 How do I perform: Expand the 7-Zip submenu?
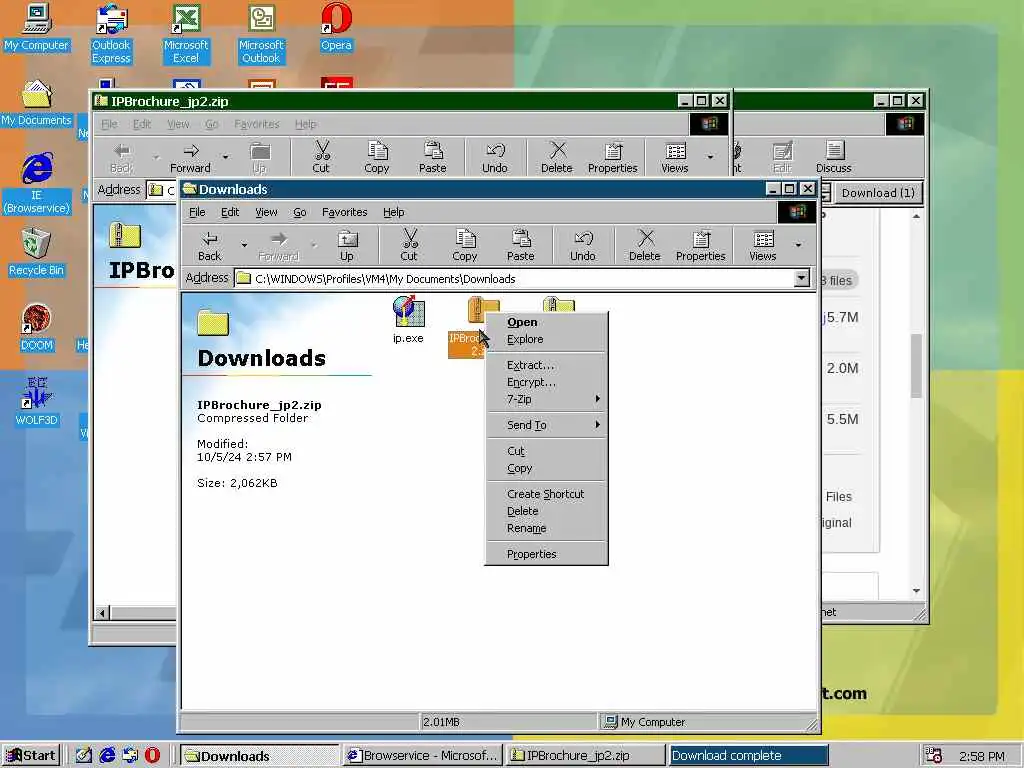547,399
